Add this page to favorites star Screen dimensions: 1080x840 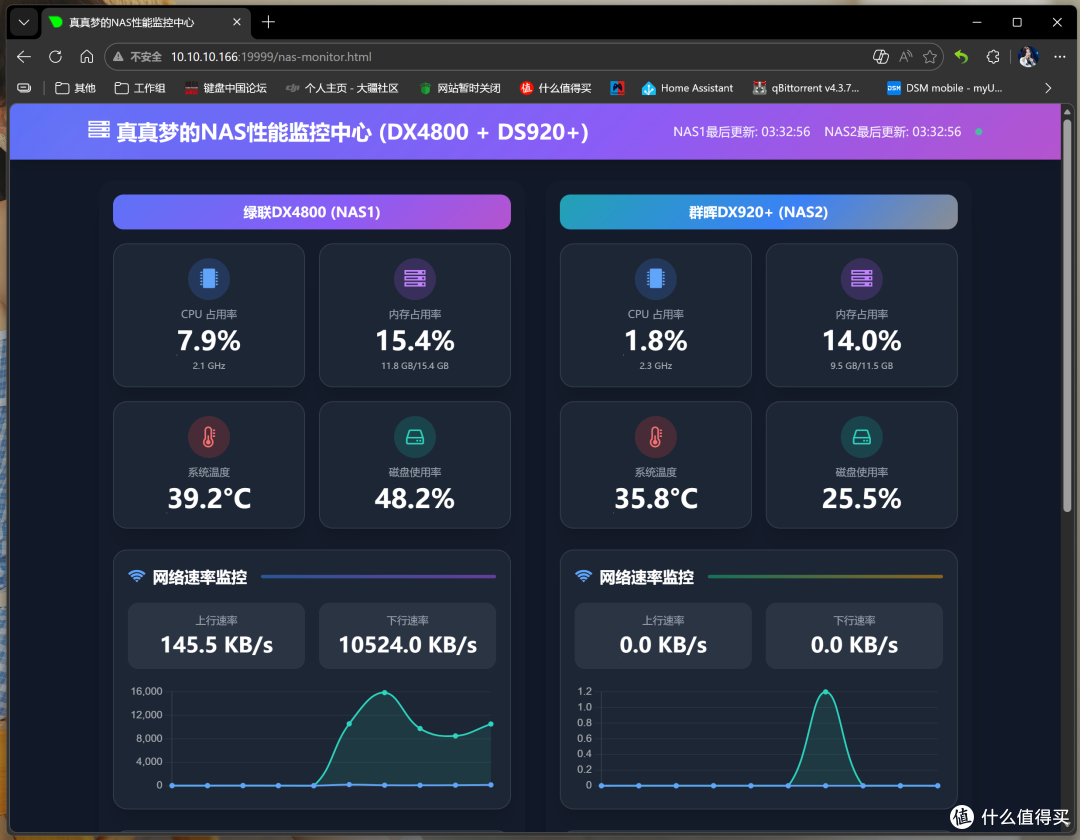click(930, 57)
